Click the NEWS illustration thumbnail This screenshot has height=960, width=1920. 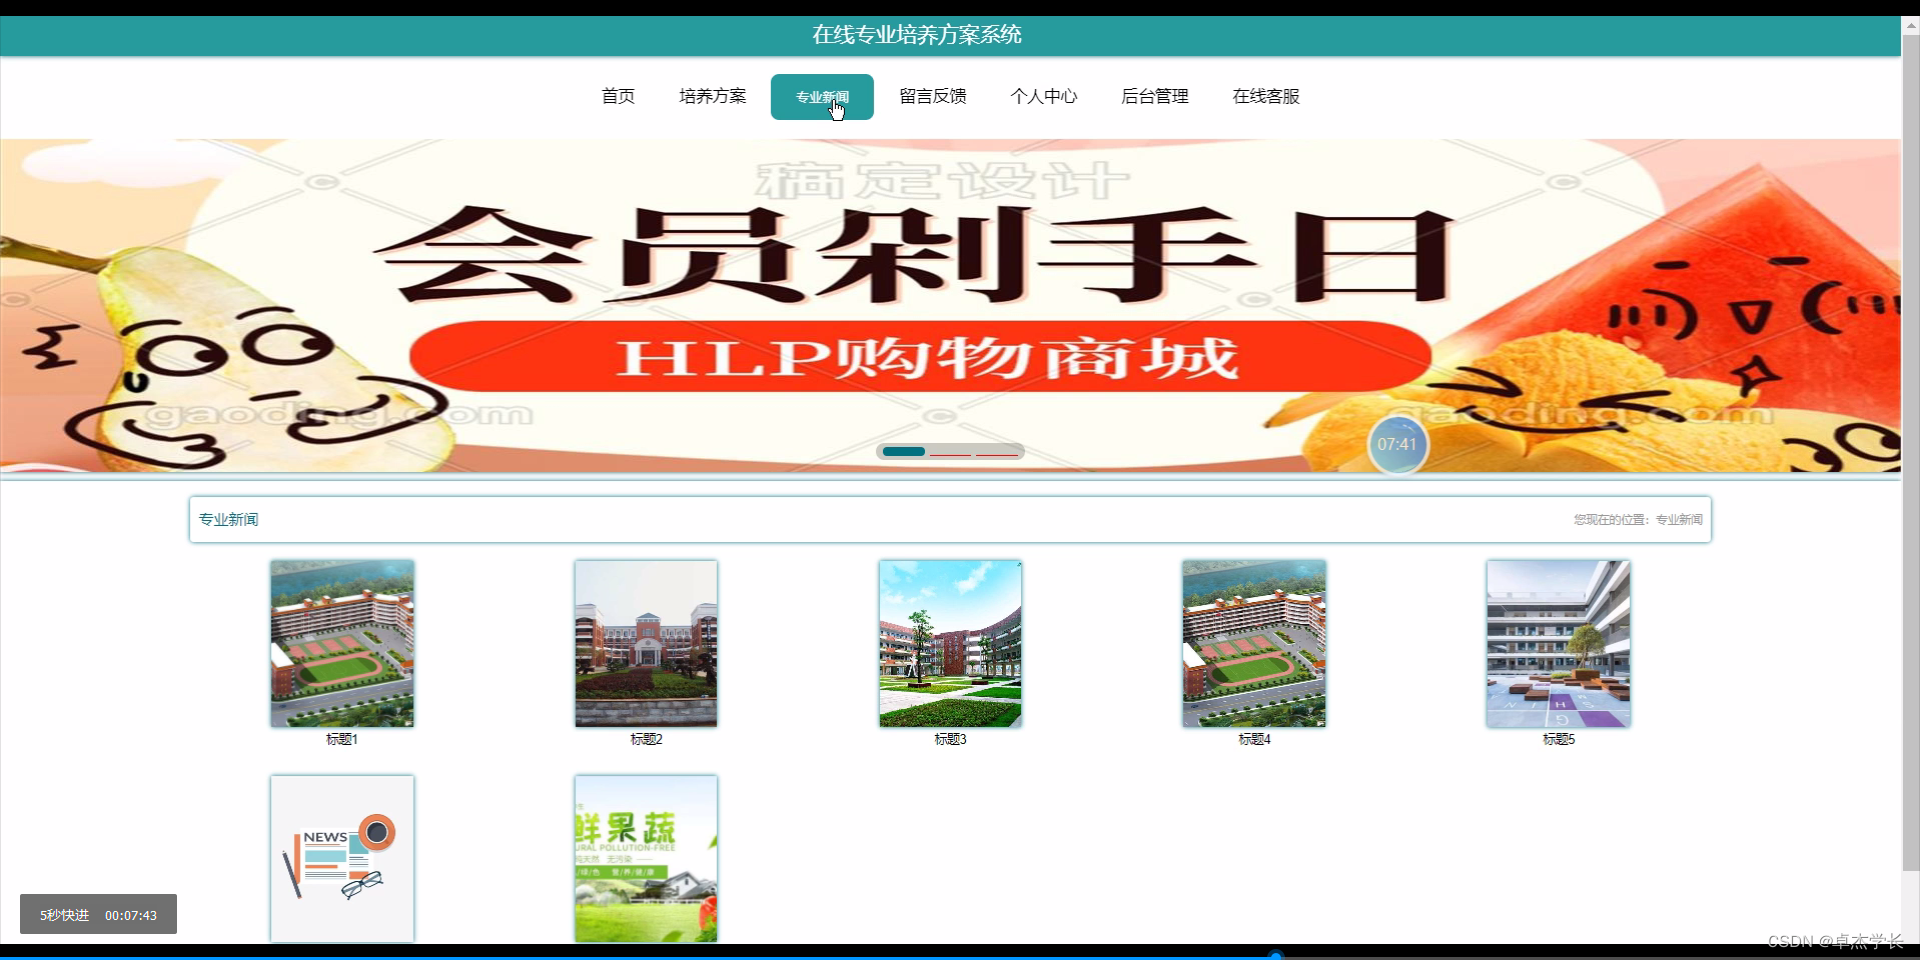[341, 857]
